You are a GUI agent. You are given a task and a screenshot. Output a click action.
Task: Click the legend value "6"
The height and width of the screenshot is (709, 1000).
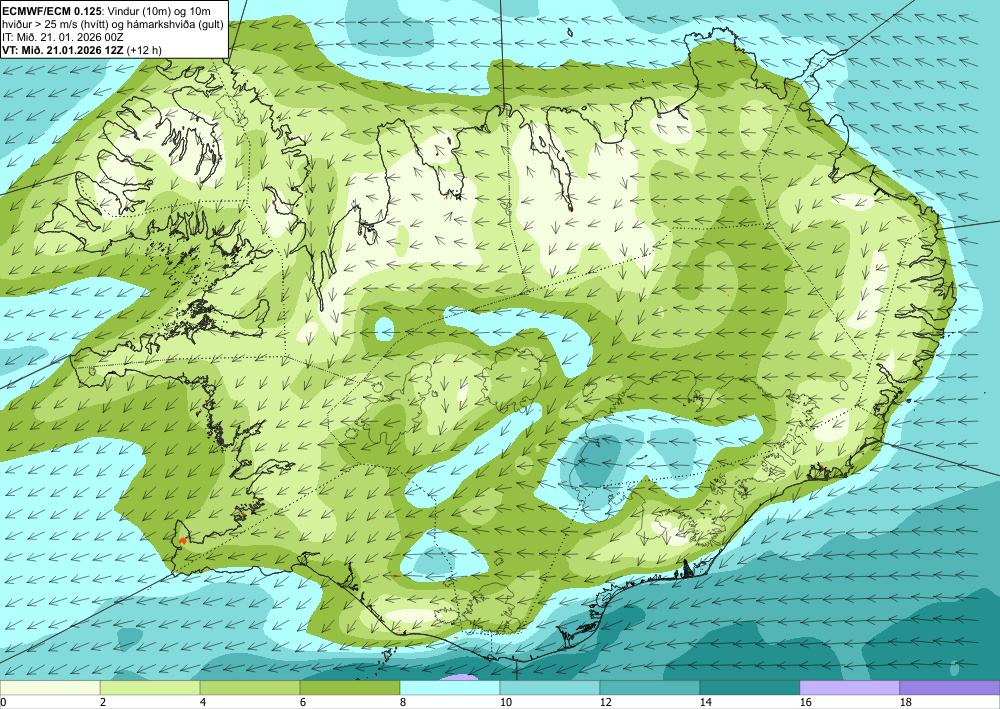pos(304,703)
